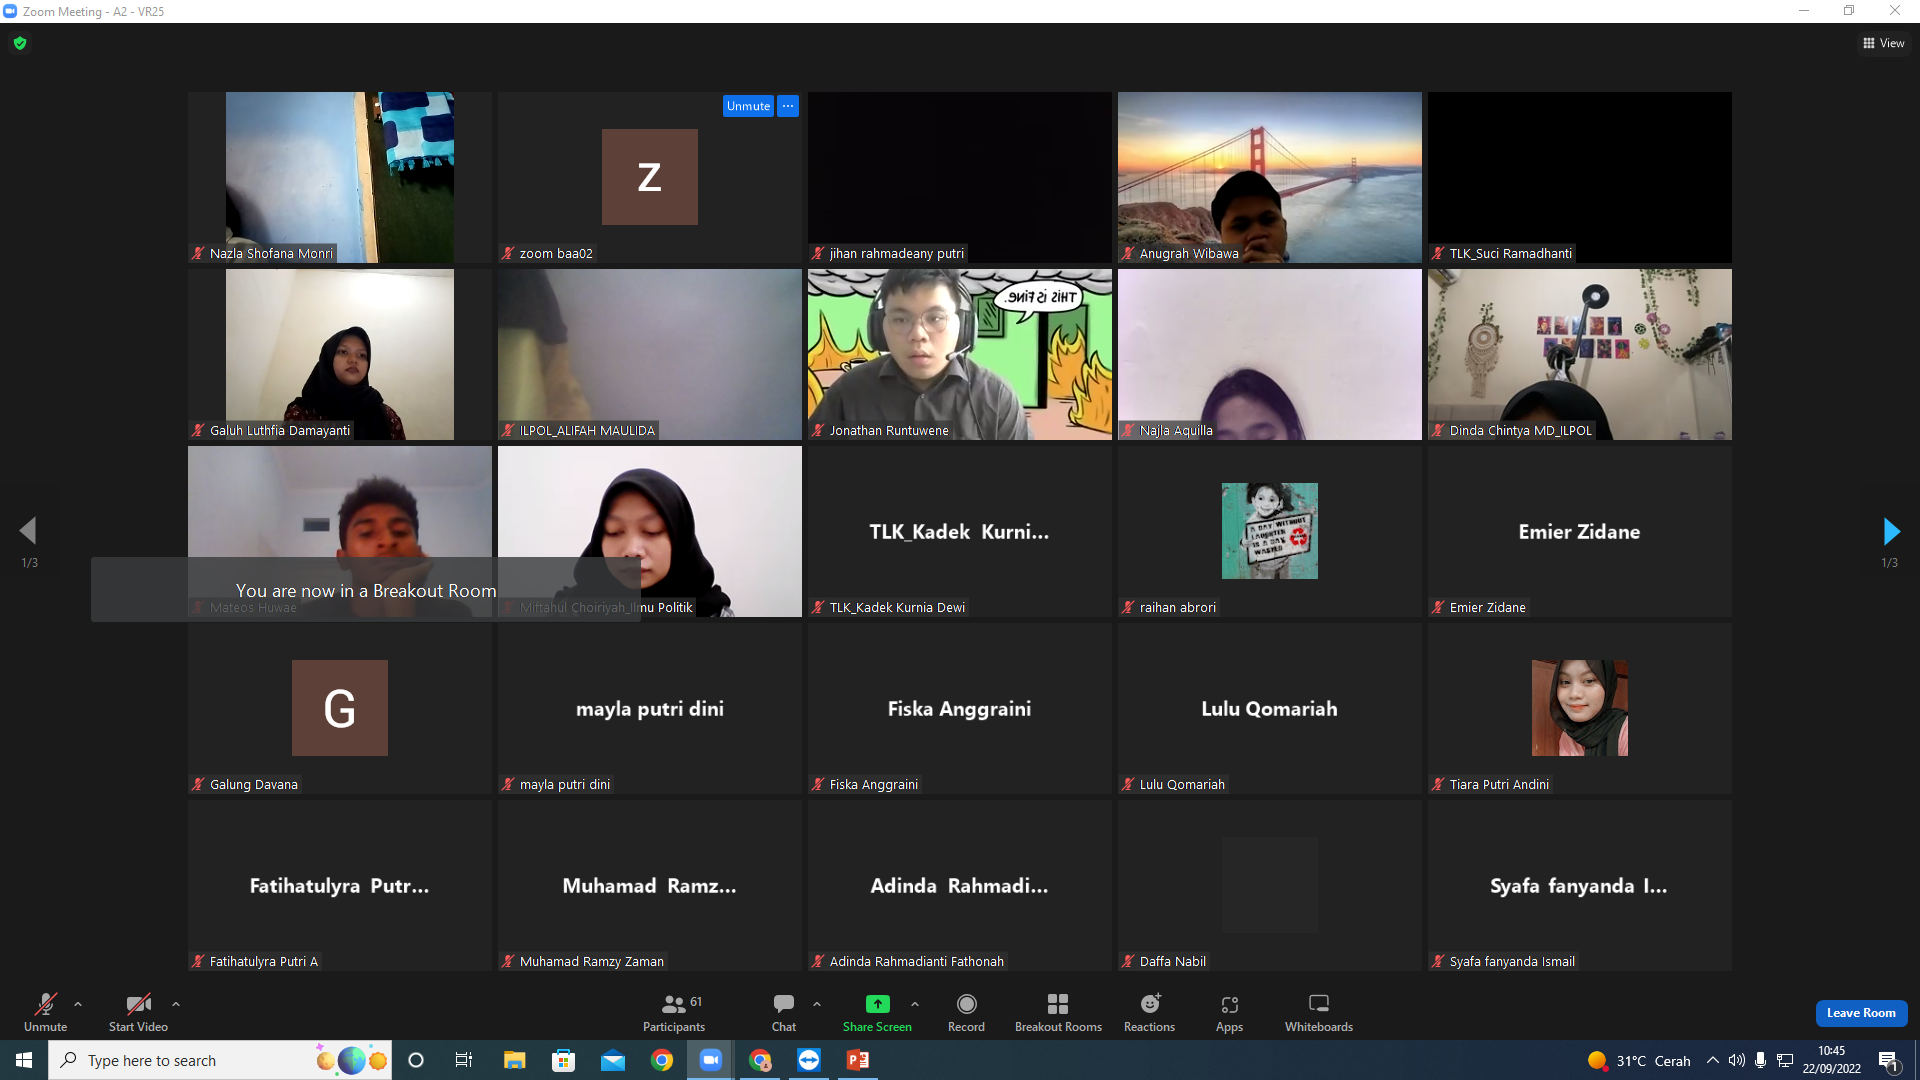1920x1080 pixels.
Task: Select raihan abrori's profile picture tile
Action: 1270,531
